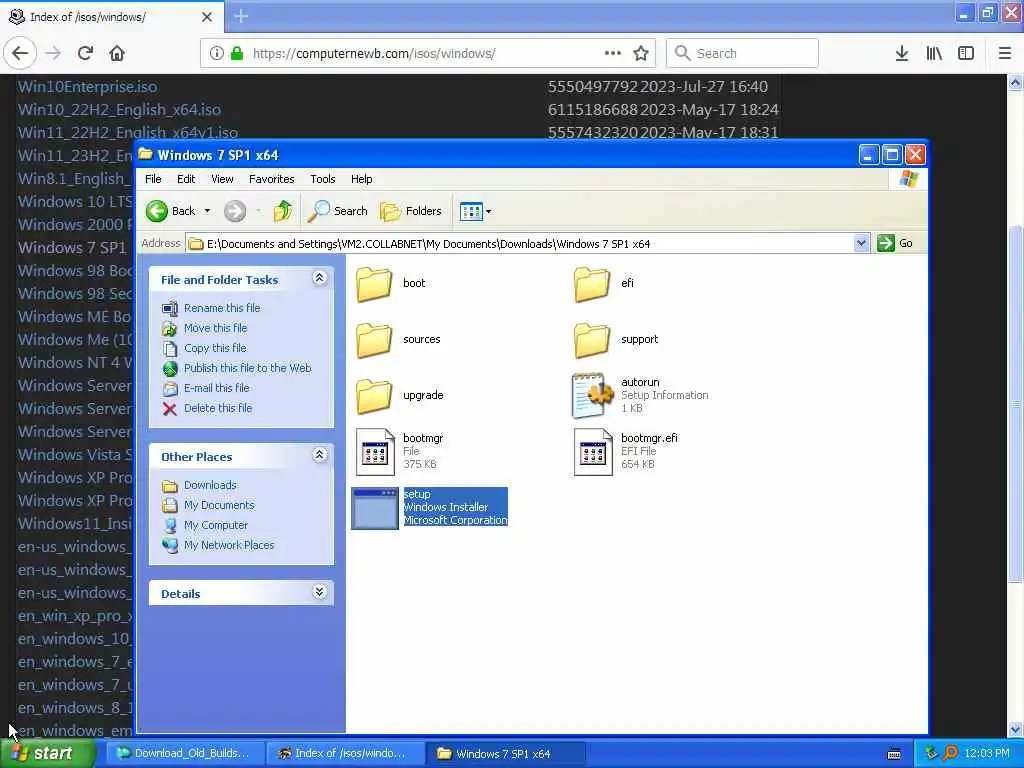
Task: Open the Help menu
Action: 361,179
